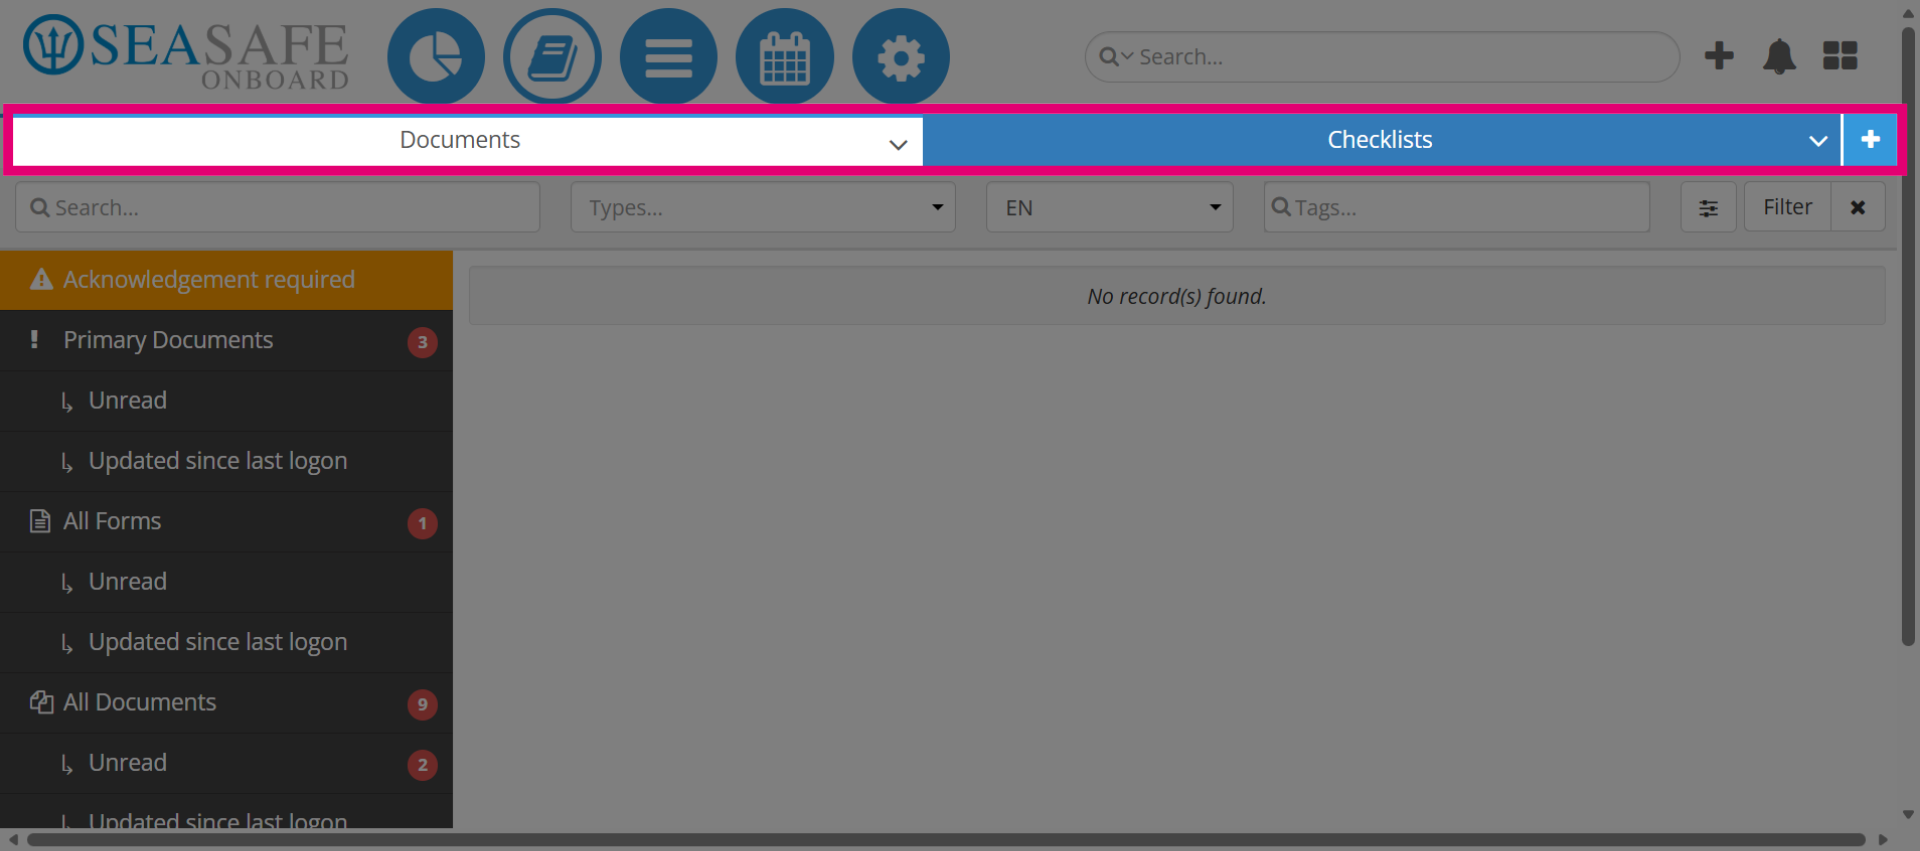Viewport: 1920px width, 851px height.
Task: Click the vertical scrollbar thumb
Action: tap(1908, 335)
